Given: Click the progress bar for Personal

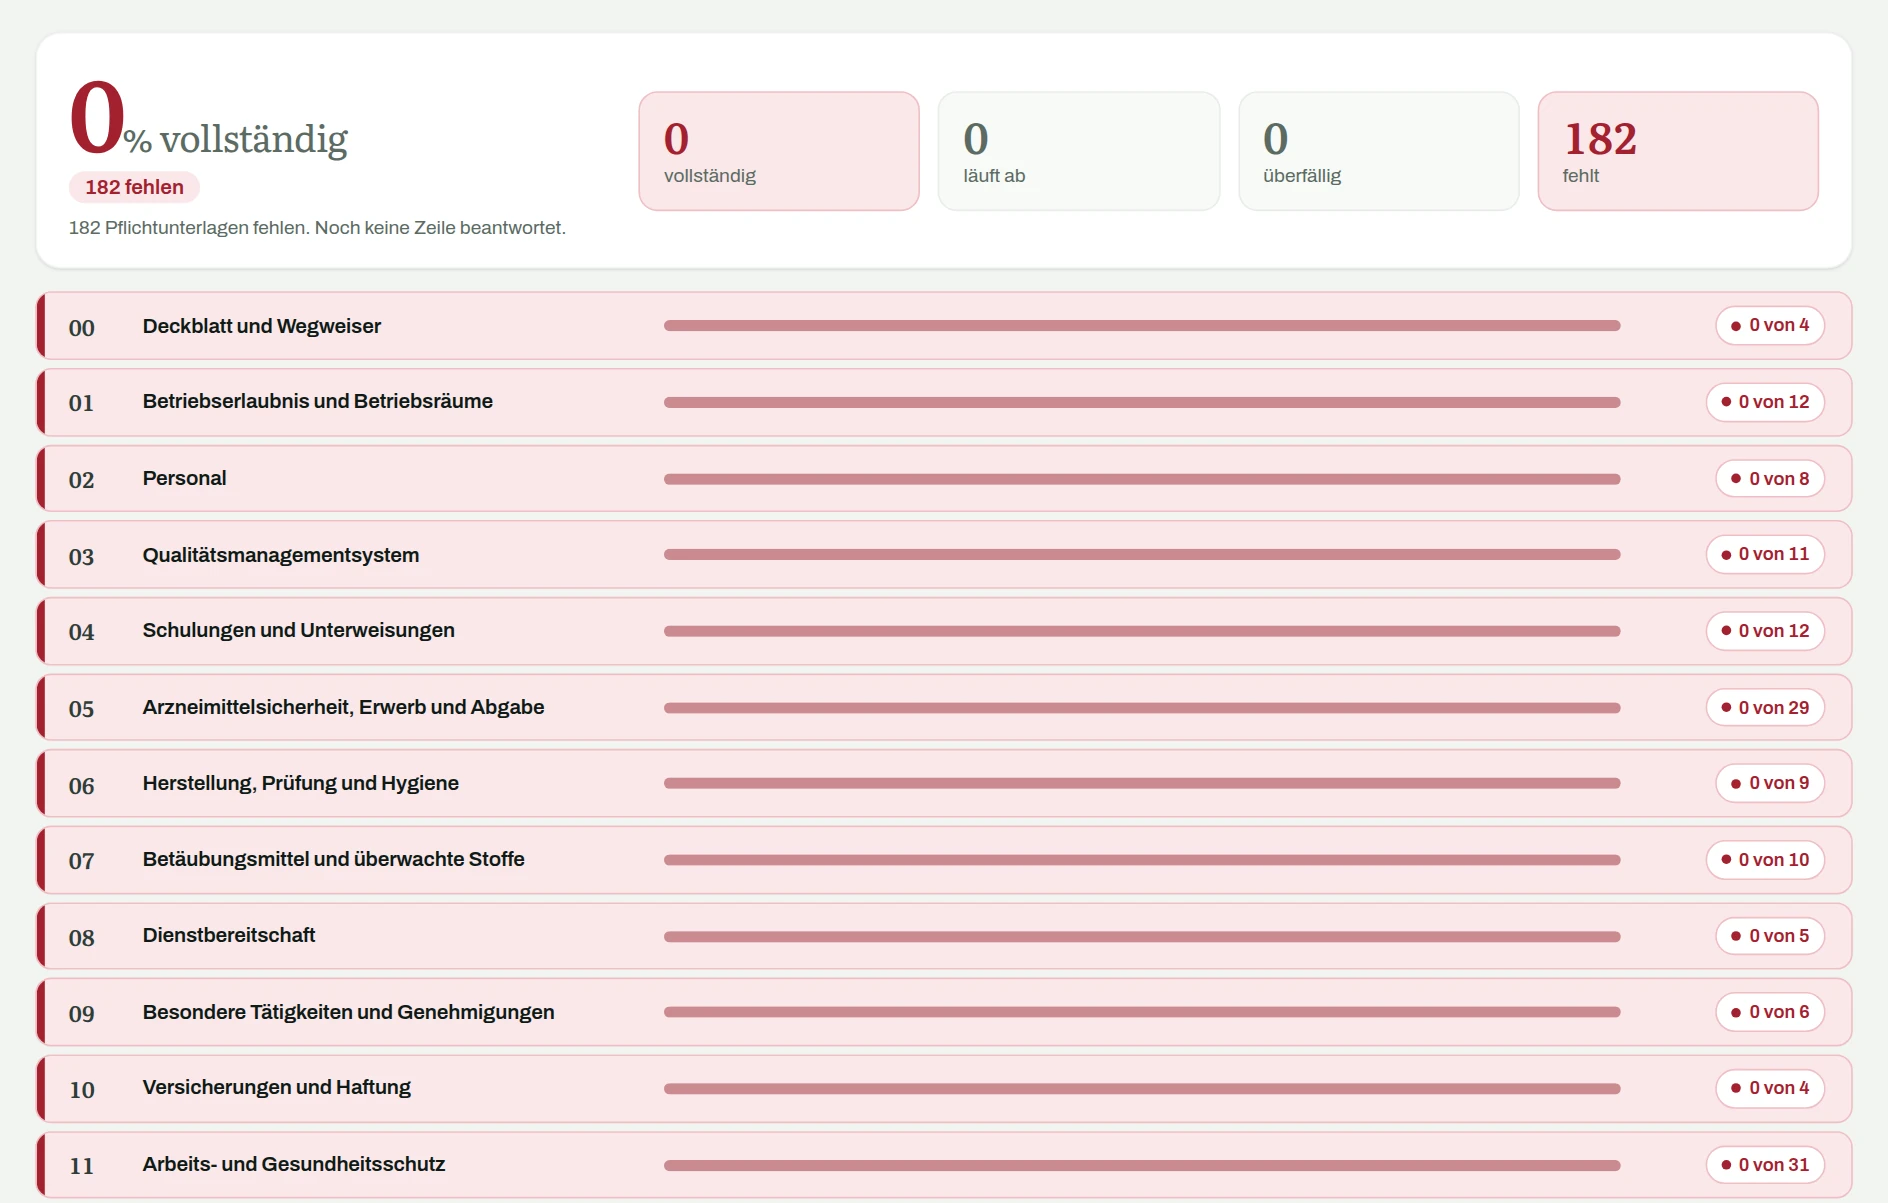Looking at the screenshot, I should 1142,480.
